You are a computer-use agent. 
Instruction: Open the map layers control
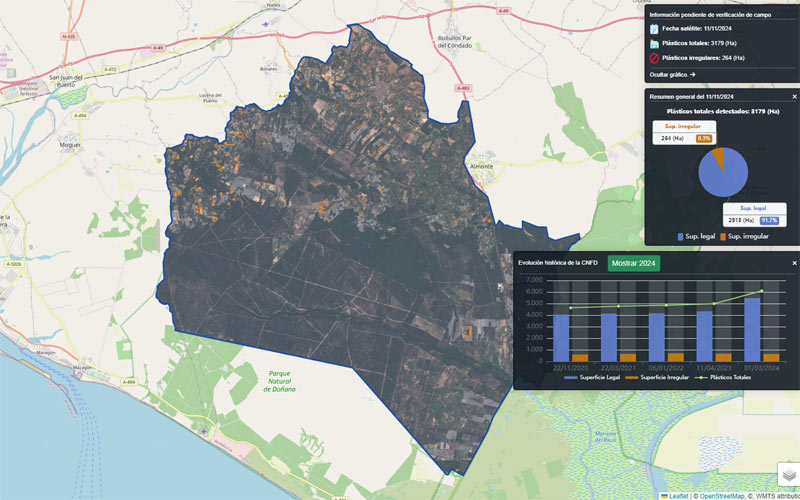point(788,473)
